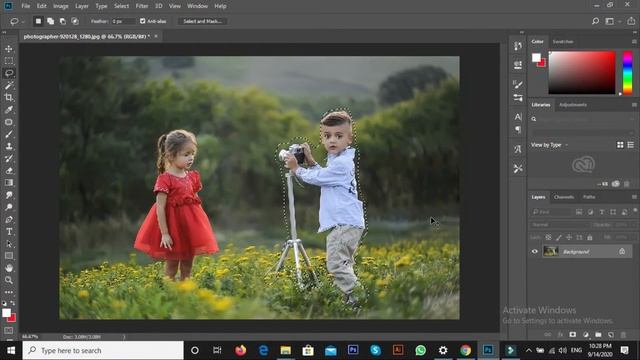
Task: Open the Window menu
Action: point(197,6)
